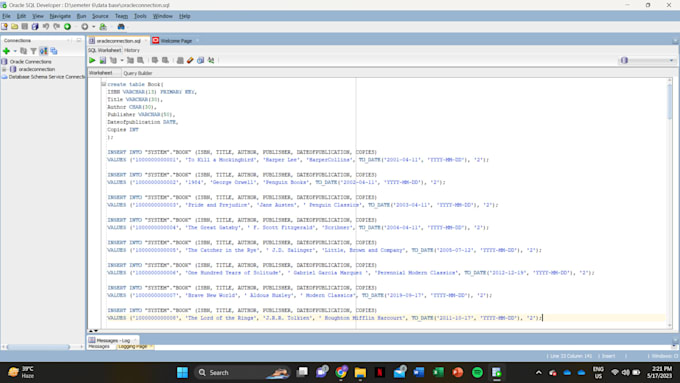Click the worksheet vertical scrollbar thumb
Screen dimensions: 680x383
coord(670,101)
